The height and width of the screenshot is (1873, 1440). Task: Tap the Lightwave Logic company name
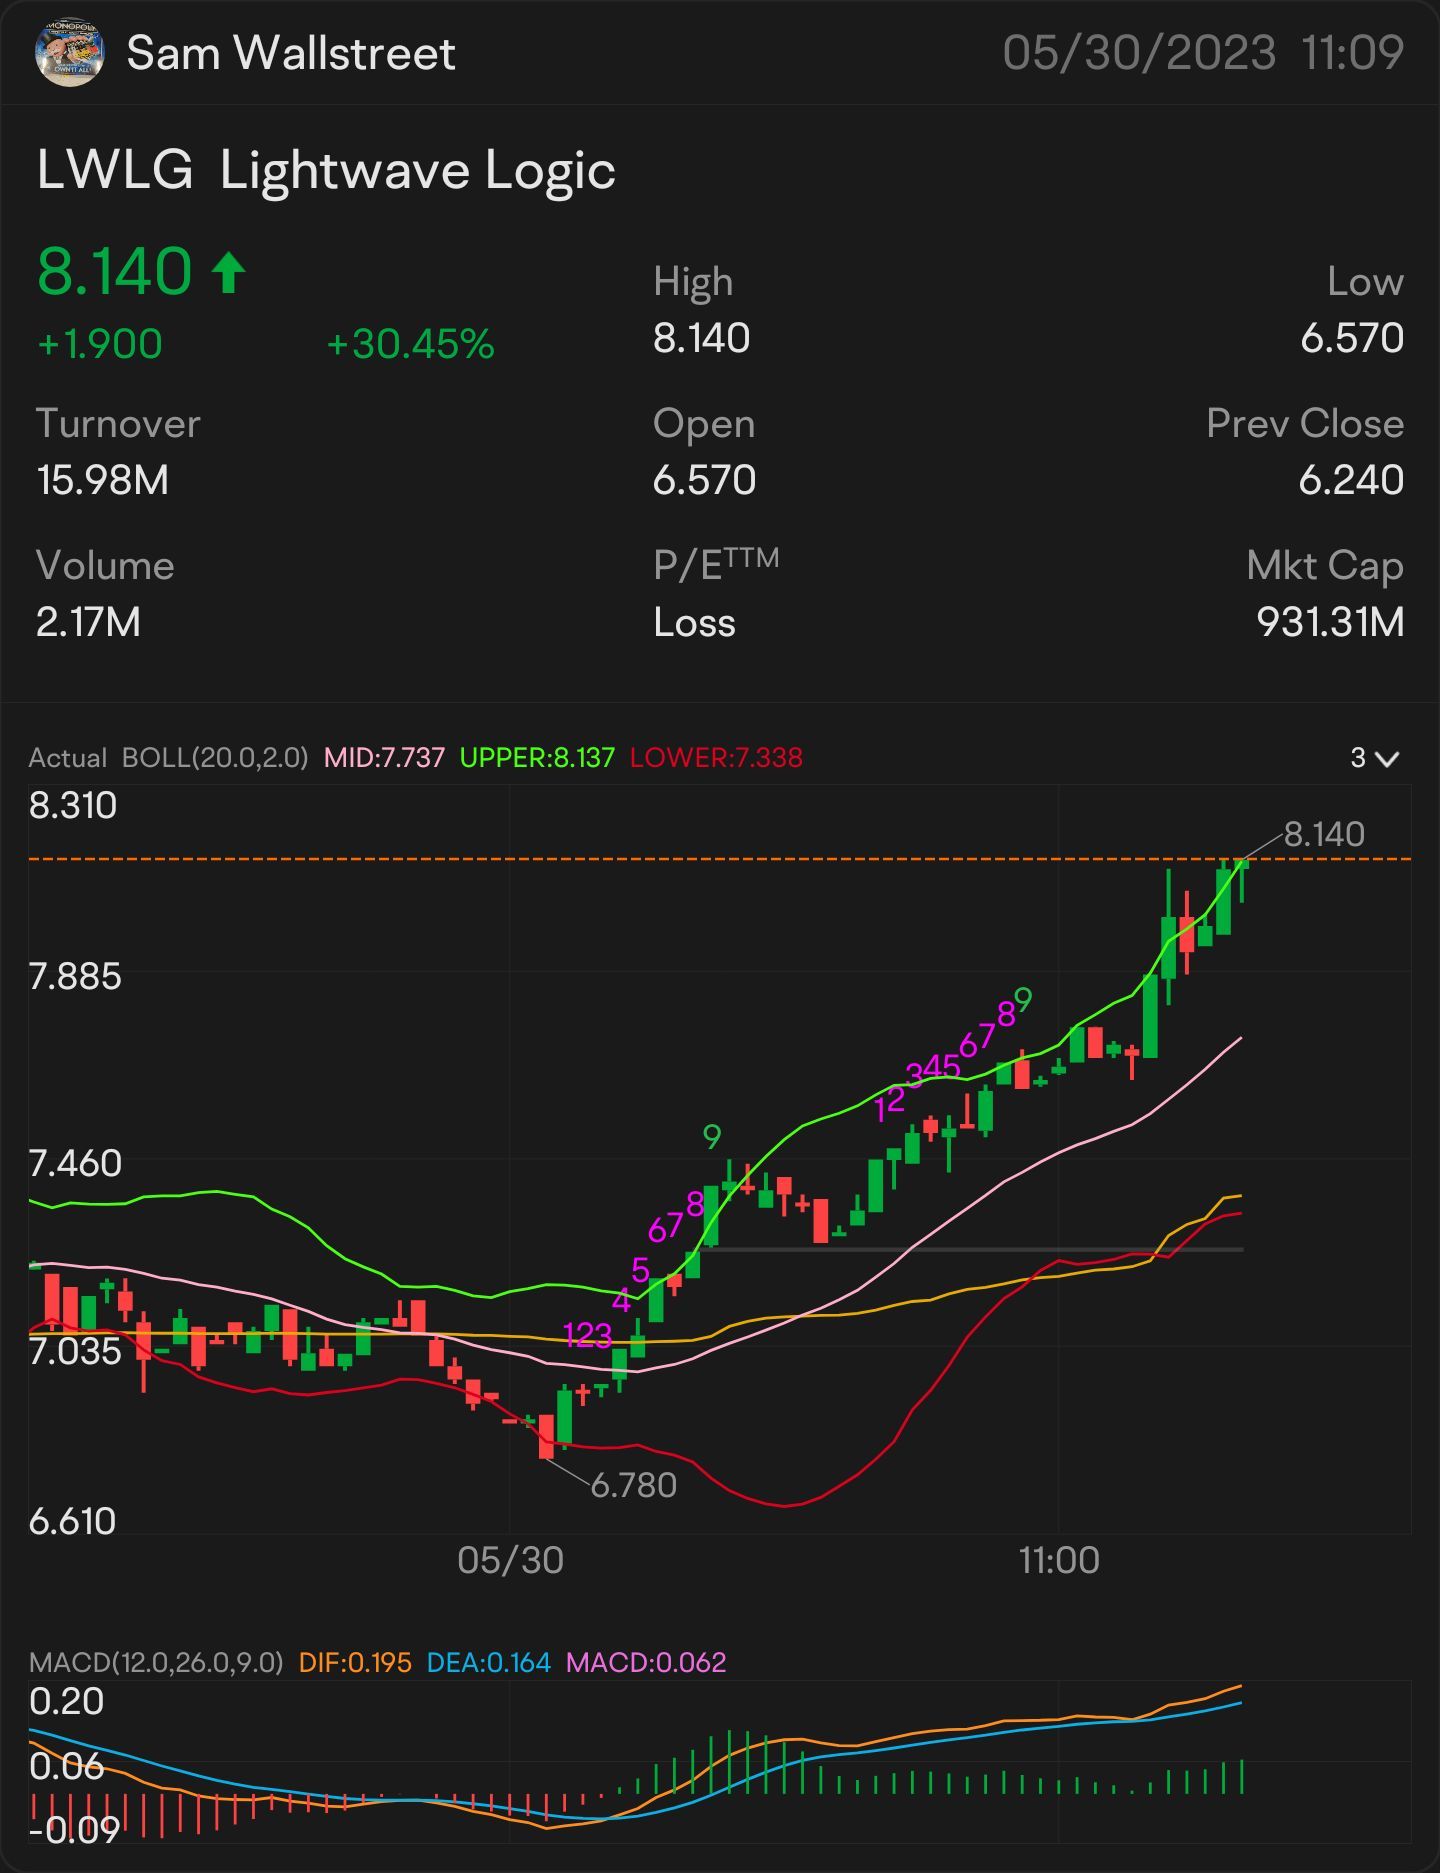click(x=417, y=171)
